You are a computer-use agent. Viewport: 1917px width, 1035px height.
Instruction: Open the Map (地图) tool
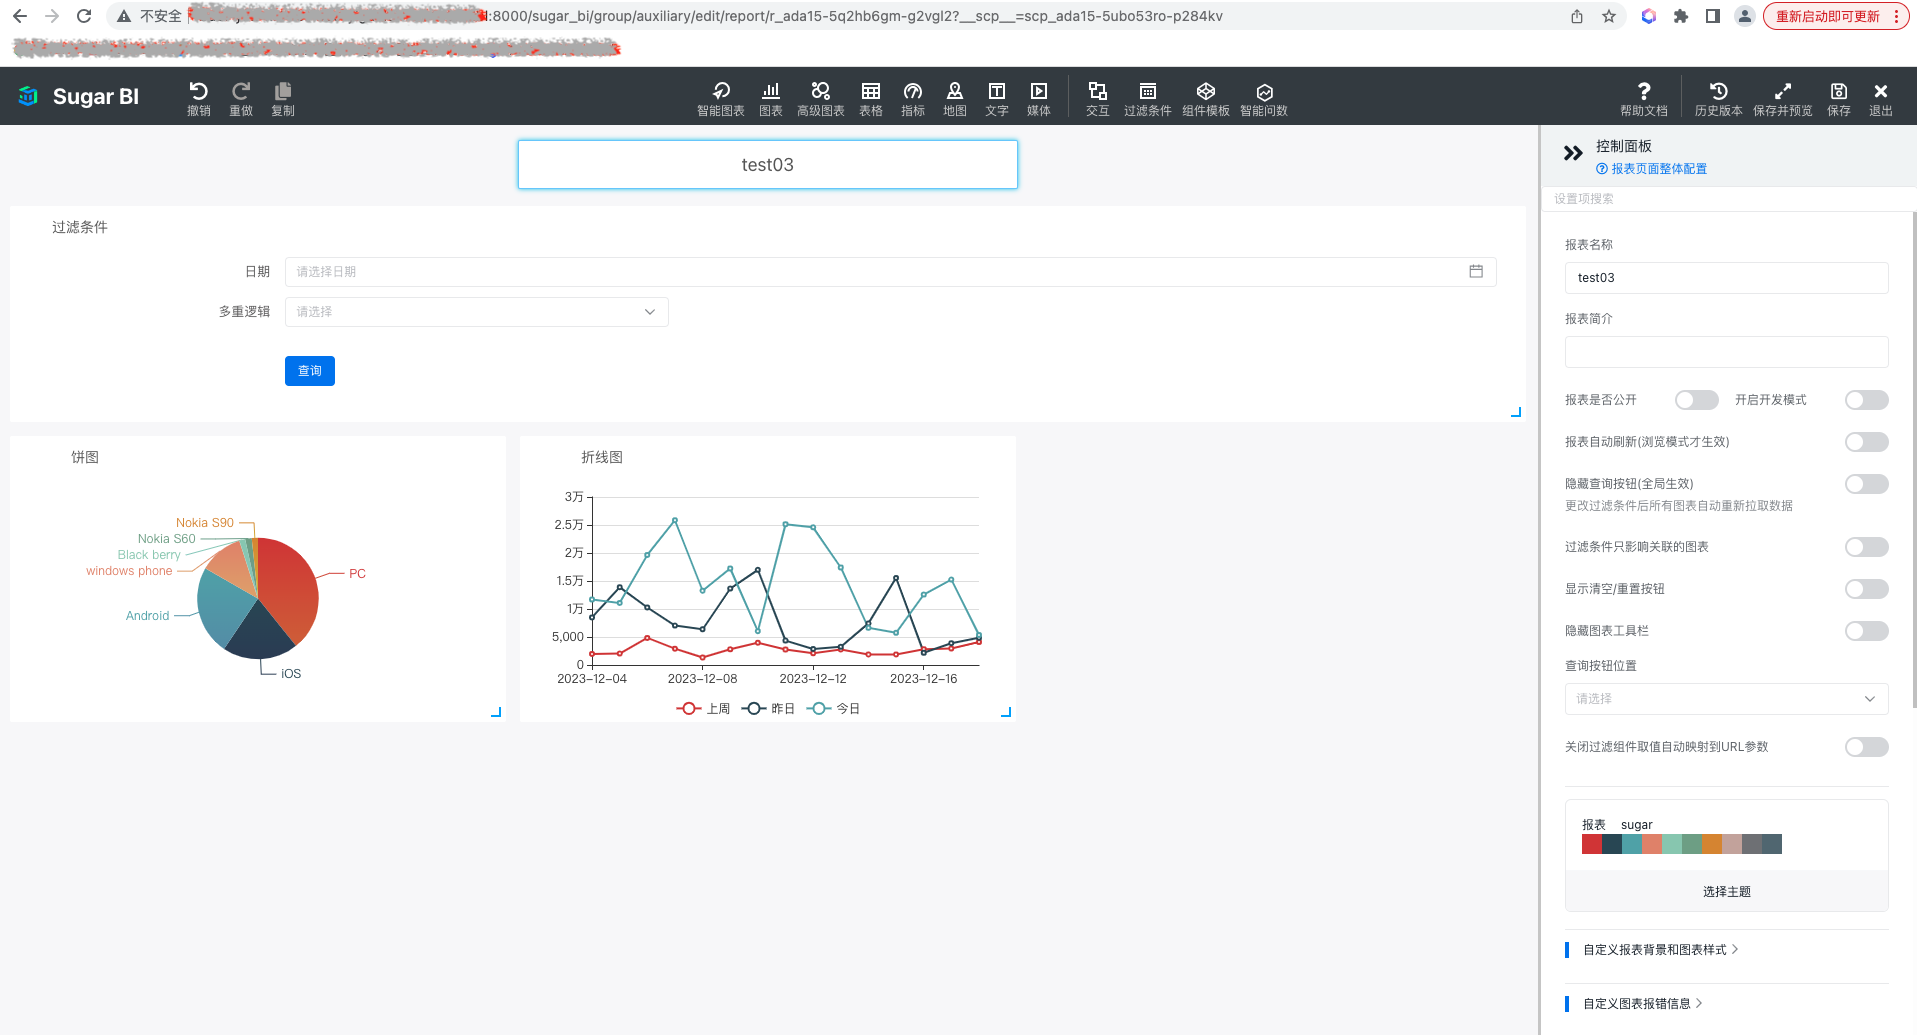click(955, 98)
